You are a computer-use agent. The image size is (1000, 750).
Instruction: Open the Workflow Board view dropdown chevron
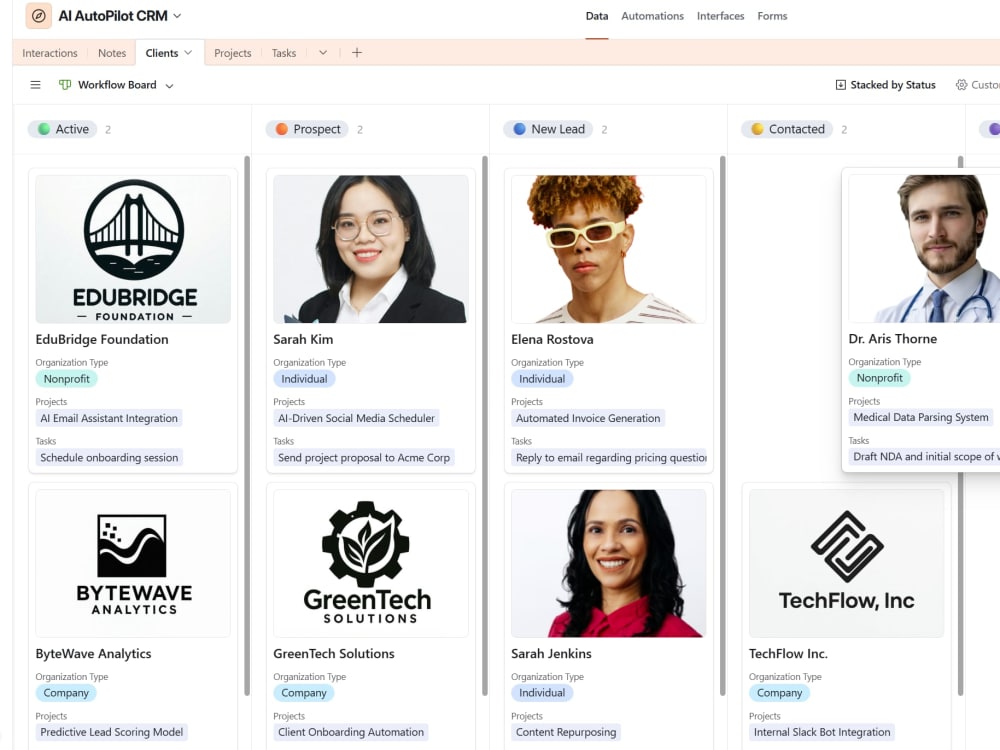169,85
